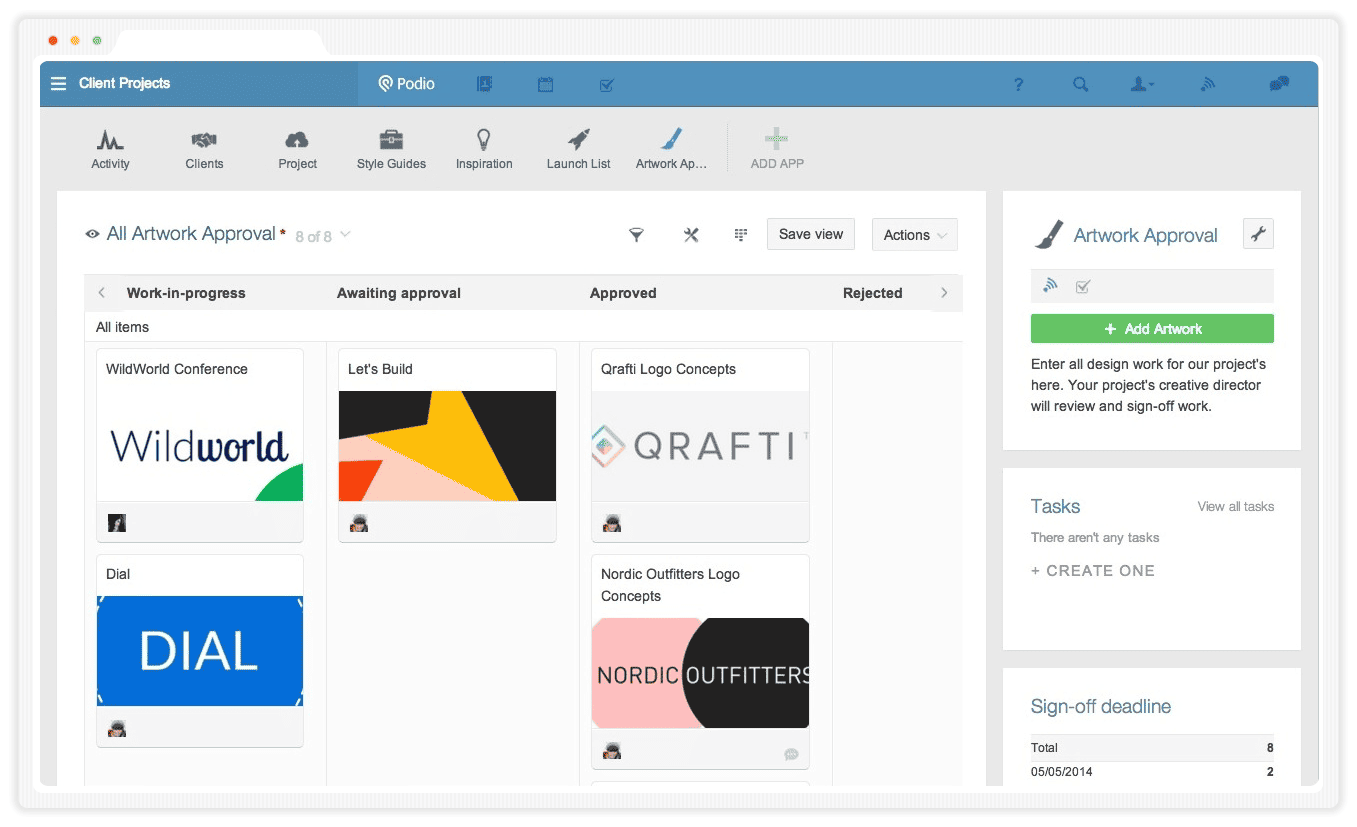Screen dimensions: 1357x827
Task: Open the calendar icon in top bar
Action: [546, 85]
